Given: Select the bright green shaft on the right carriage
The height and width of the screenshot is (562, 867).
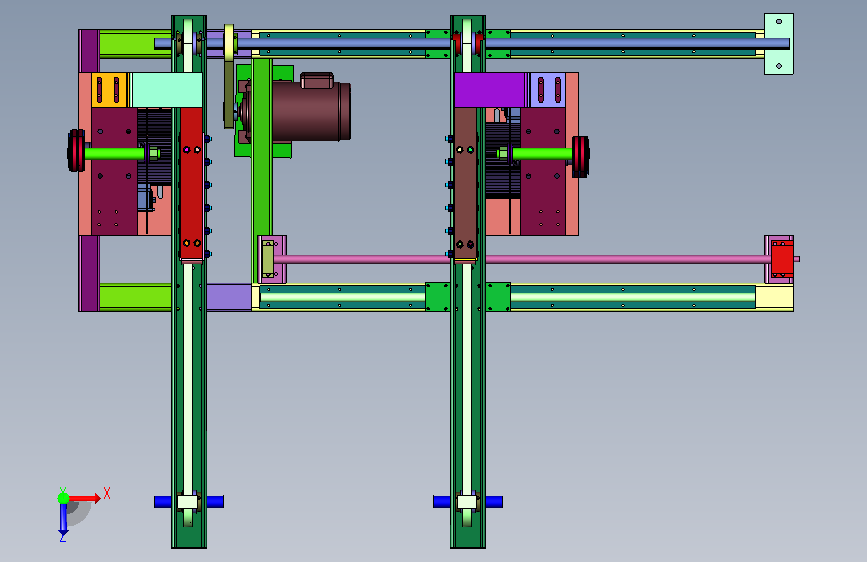Looking at the screenshot, I should pos(542,153).
